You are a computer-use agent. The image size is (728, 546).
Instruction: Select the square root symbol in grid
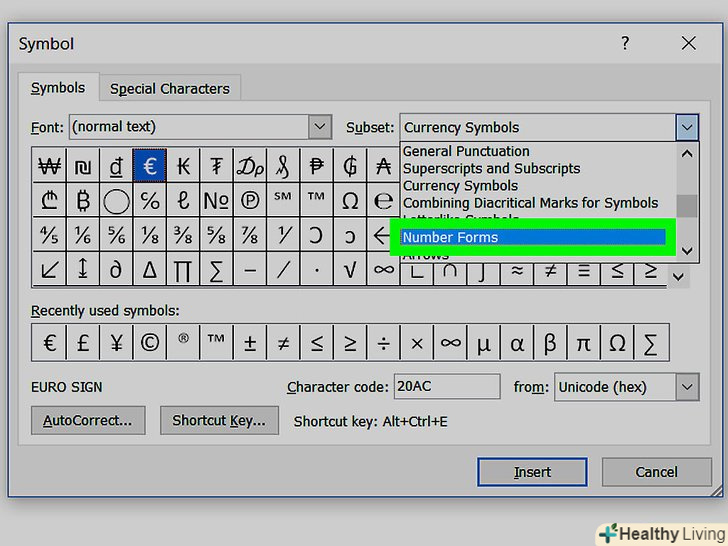(x=350, y=268)
